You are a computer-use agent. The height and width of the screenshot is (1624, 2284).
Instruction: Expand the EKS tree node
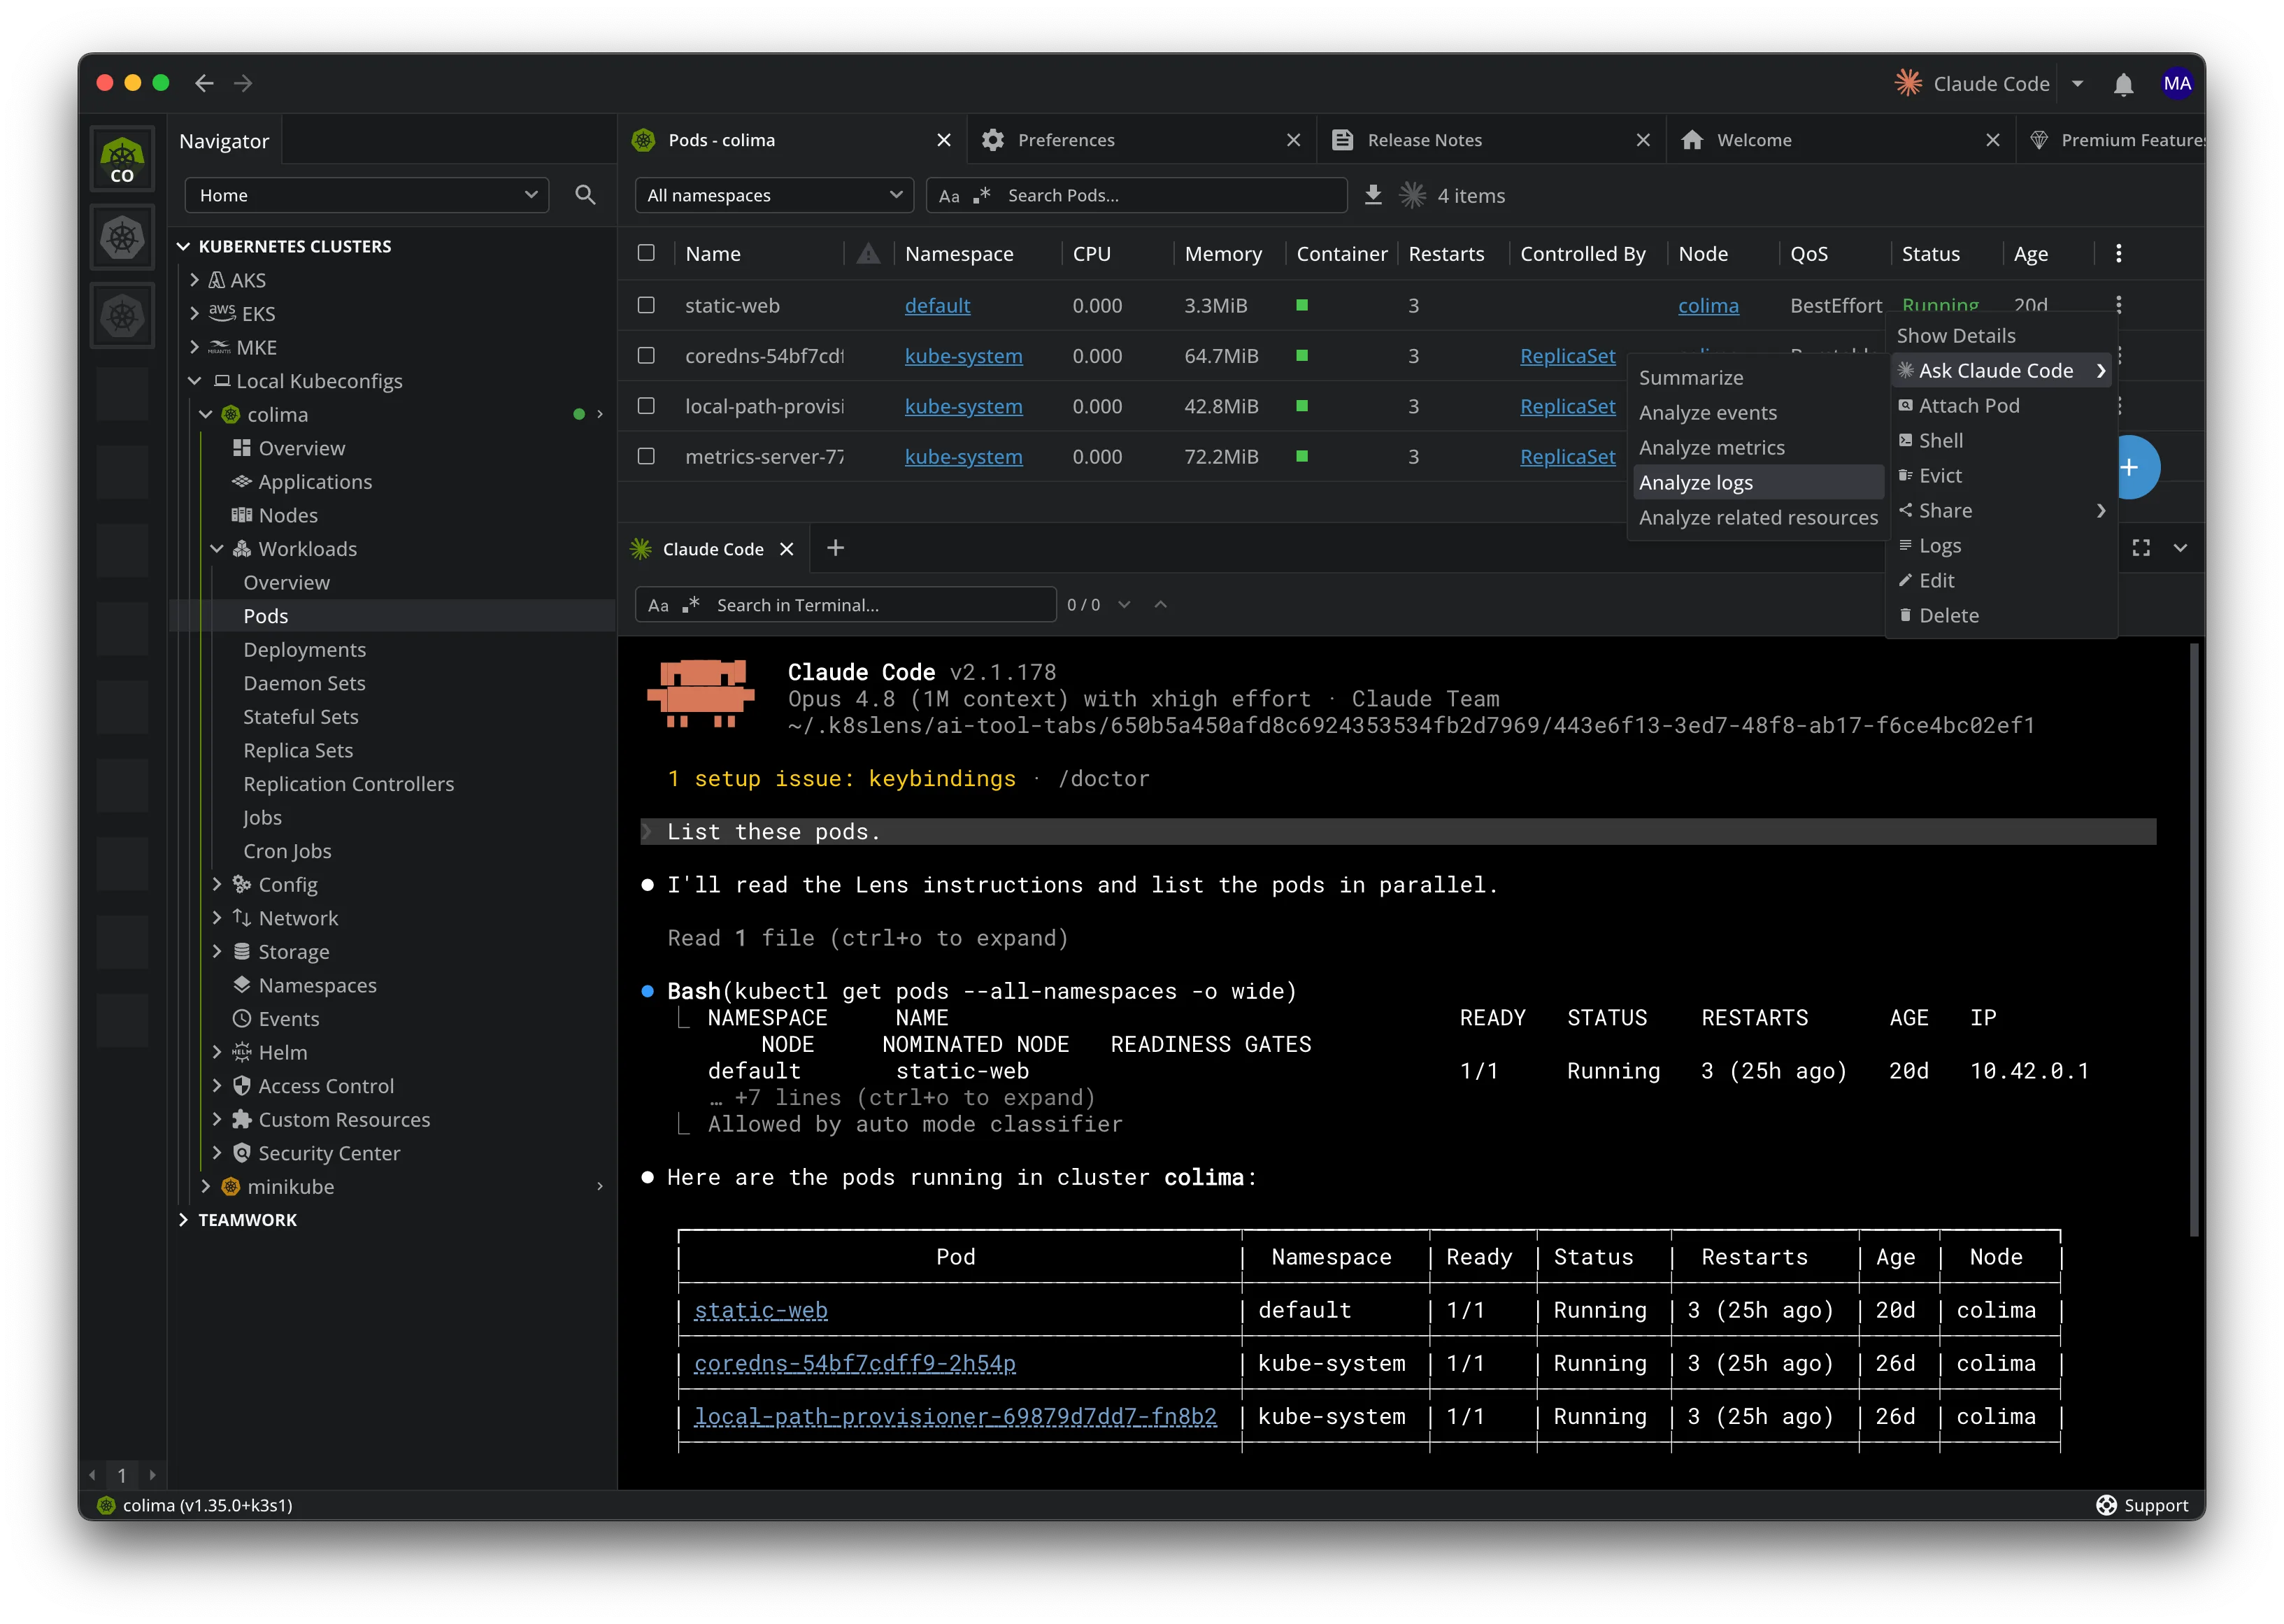click(195, 313)
